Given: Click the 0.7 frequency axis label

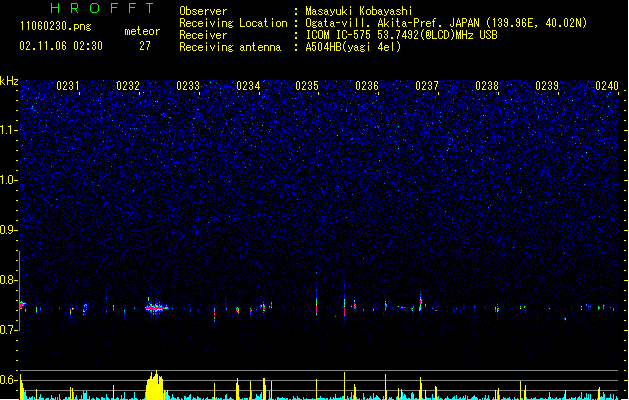Looking at the screenshot, I should click(9, 330).
